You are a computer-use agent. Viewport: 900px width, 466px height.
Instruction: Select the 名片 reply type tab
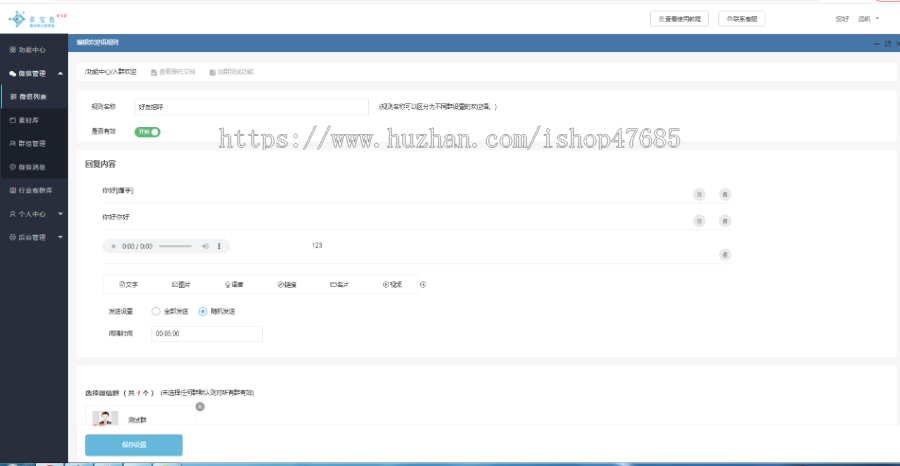[340, 285]
